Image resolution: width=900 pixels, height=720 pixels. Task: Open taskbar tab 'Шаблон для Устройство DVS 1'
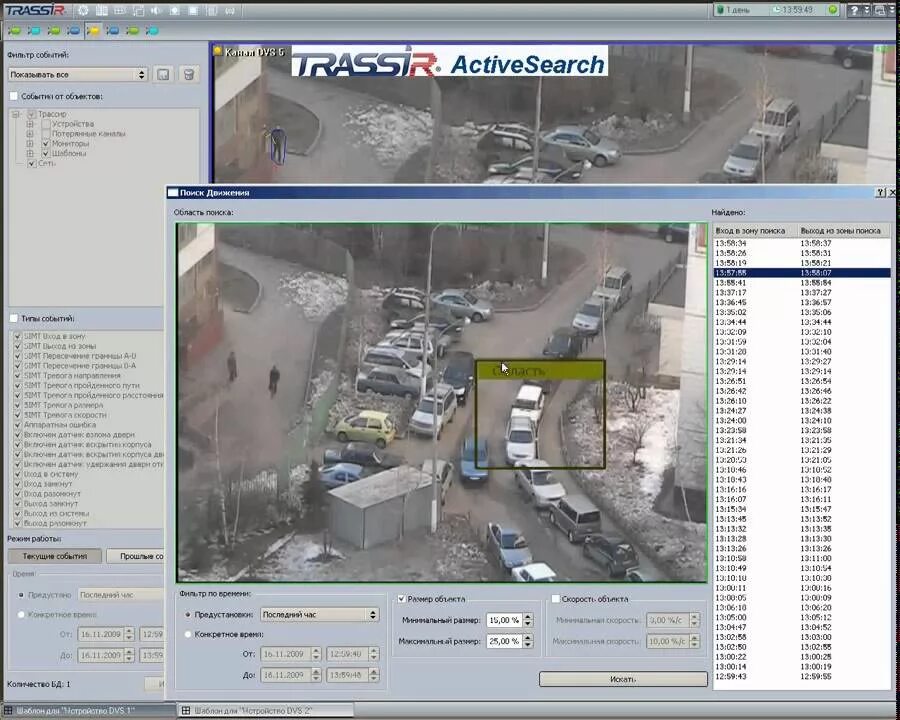(x=89, y=711)
